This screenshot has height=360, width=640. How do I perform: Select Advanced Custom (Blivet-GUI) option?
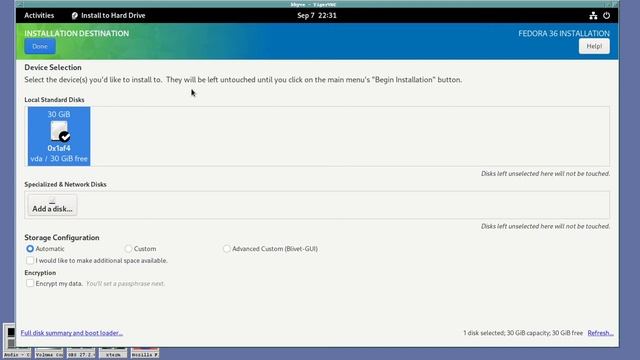[x=227, y=249]
